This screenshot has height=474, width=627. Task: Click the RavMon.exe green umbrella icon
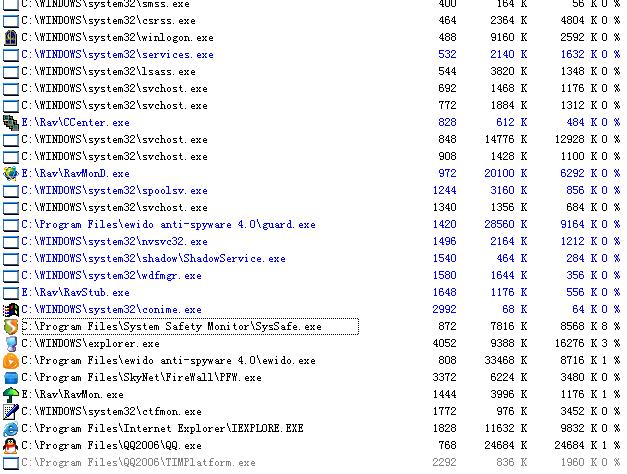pyautogui.click(x=10, y=394)
